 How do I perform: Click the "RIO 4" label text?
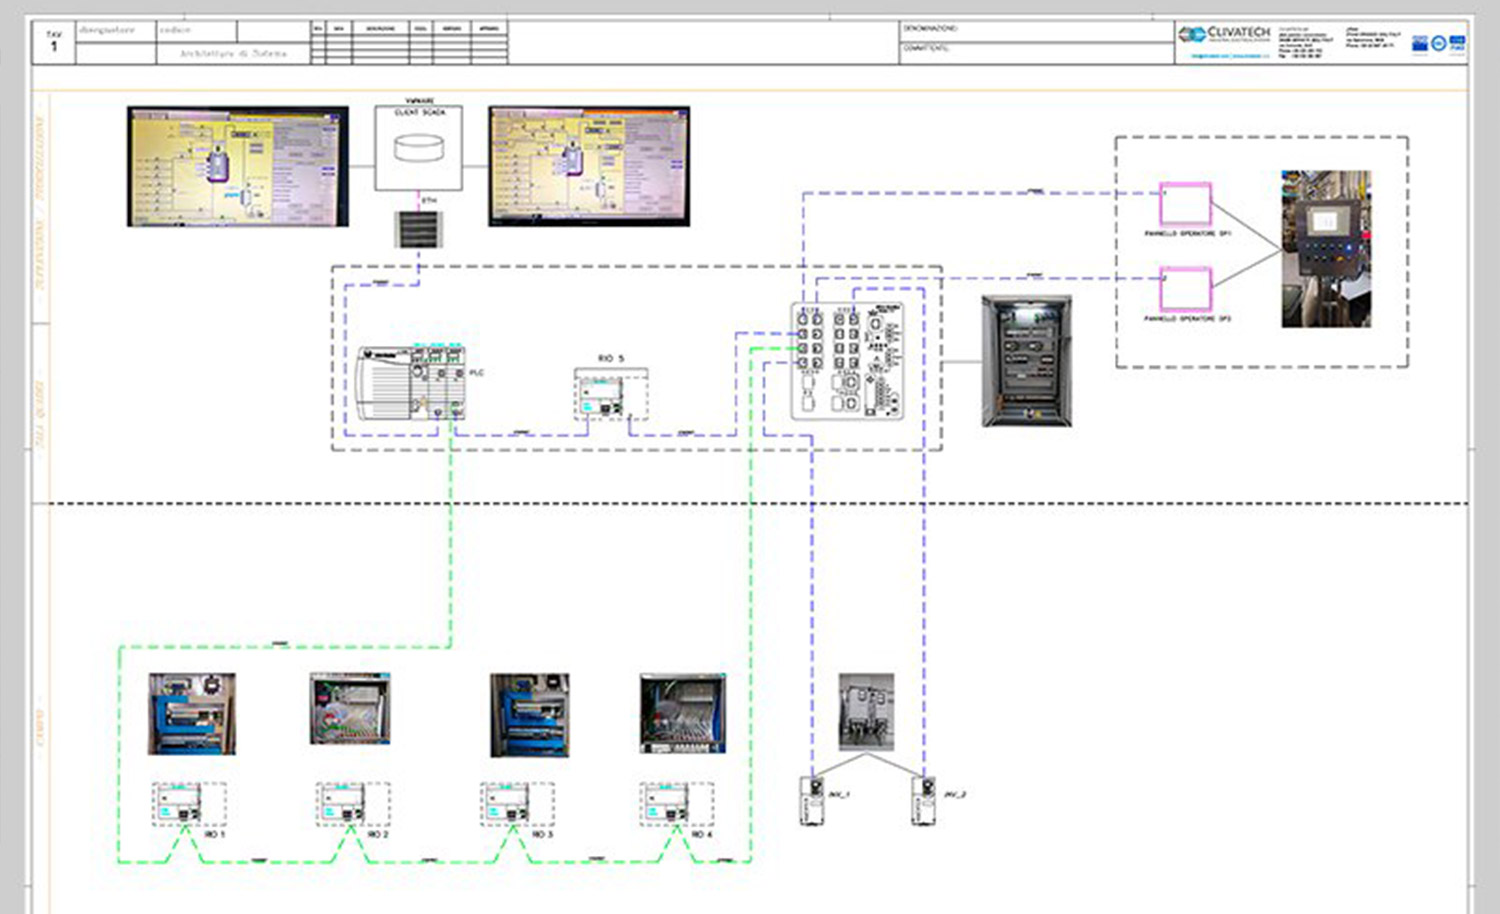(x=702, y=834)
